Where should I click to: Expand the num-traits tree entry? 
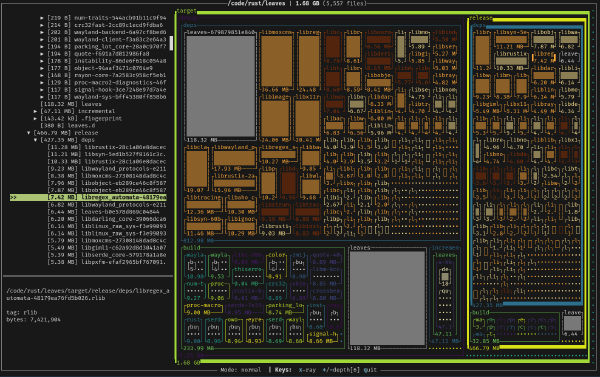pyautogui.click(x=42, y=18)
